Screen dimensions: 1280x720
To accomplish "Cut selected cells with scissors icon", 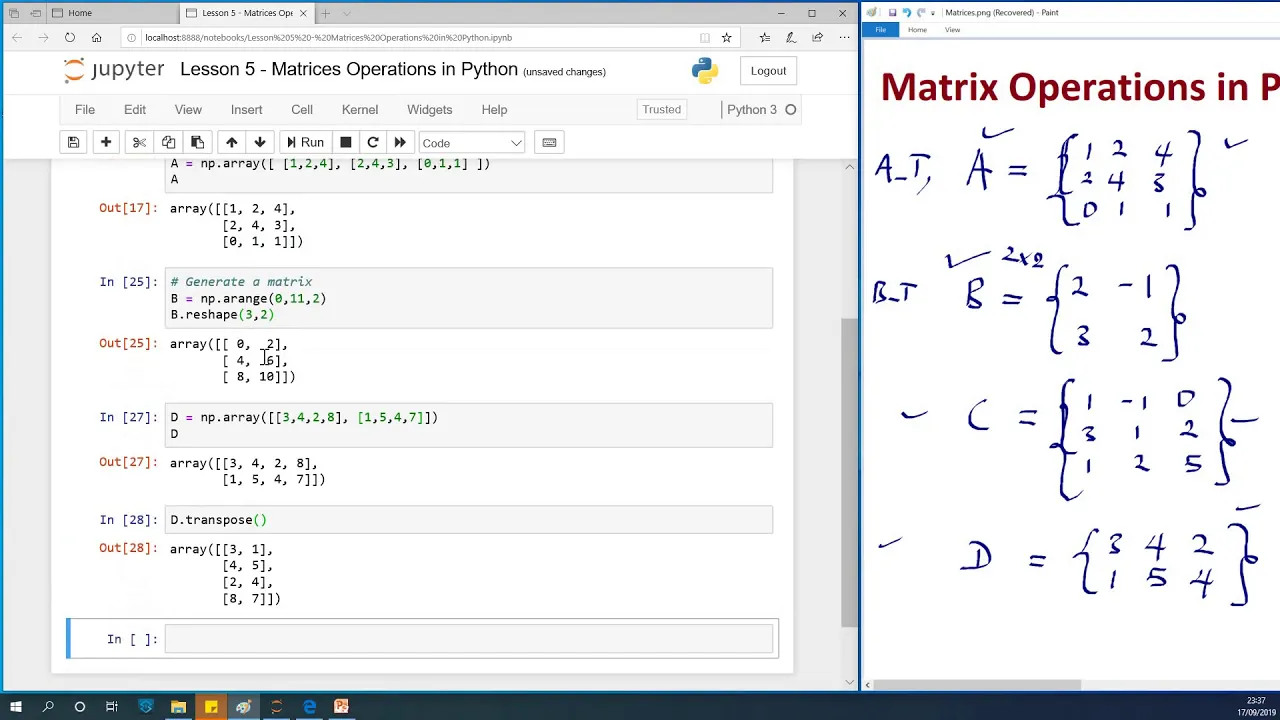I will point(139,142).
